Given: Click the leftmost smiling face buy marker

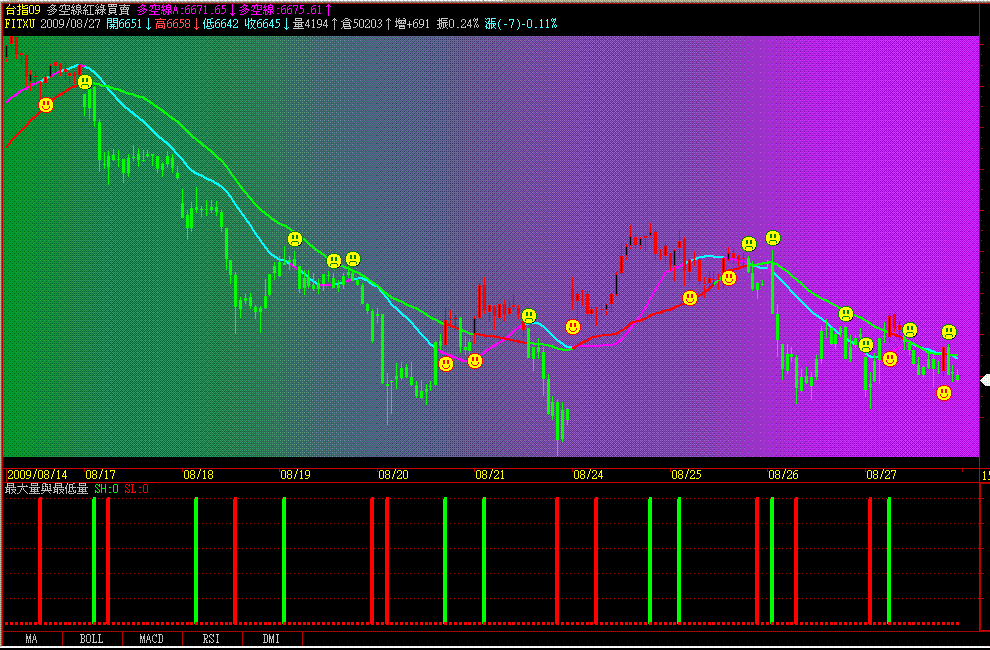Looking at the screenshot, I should pyautogui.click(x=45, y=105).
